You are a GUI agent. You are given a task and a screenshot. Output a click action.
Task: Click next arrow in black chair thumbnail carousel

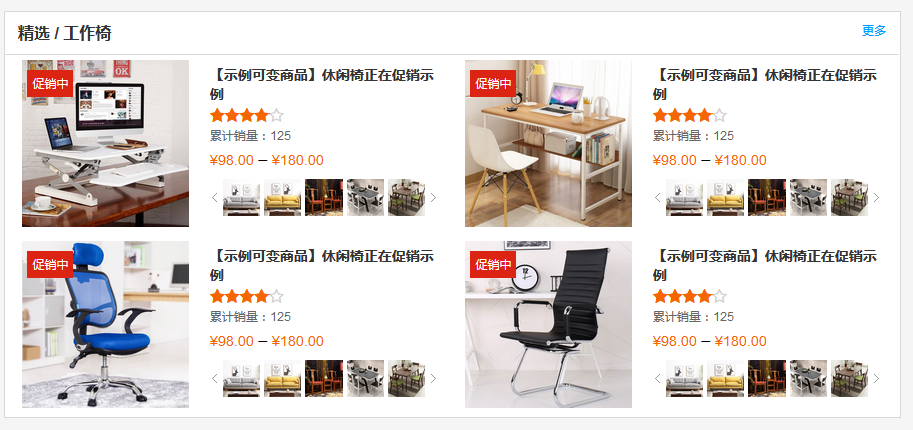click(876, 379)
